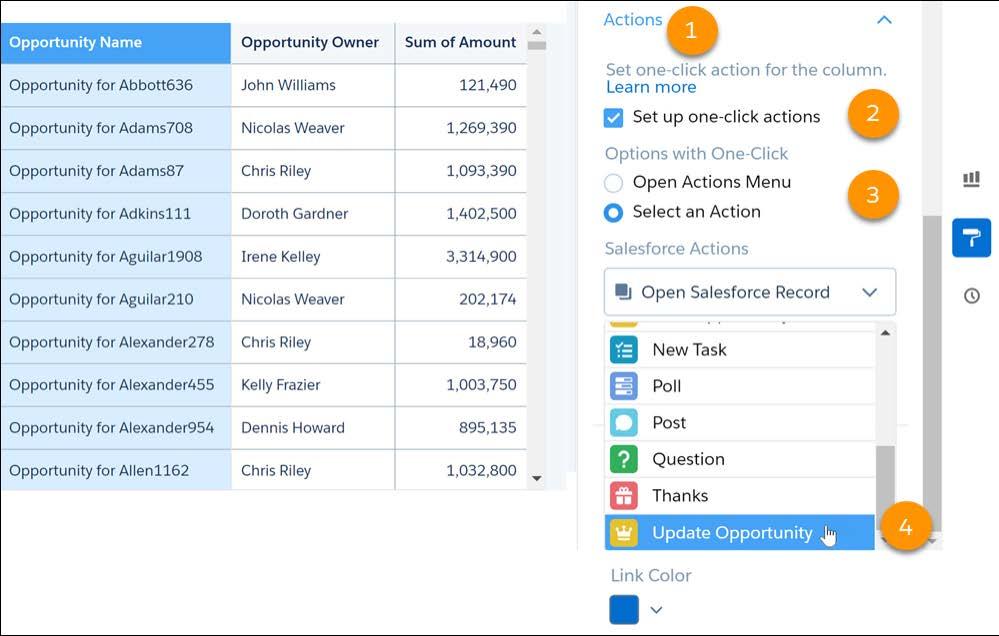Click the Kelly Frazier owner cell
Viewport: 999px width, 636px height.
pyautogui.click(x=313, y=385)
